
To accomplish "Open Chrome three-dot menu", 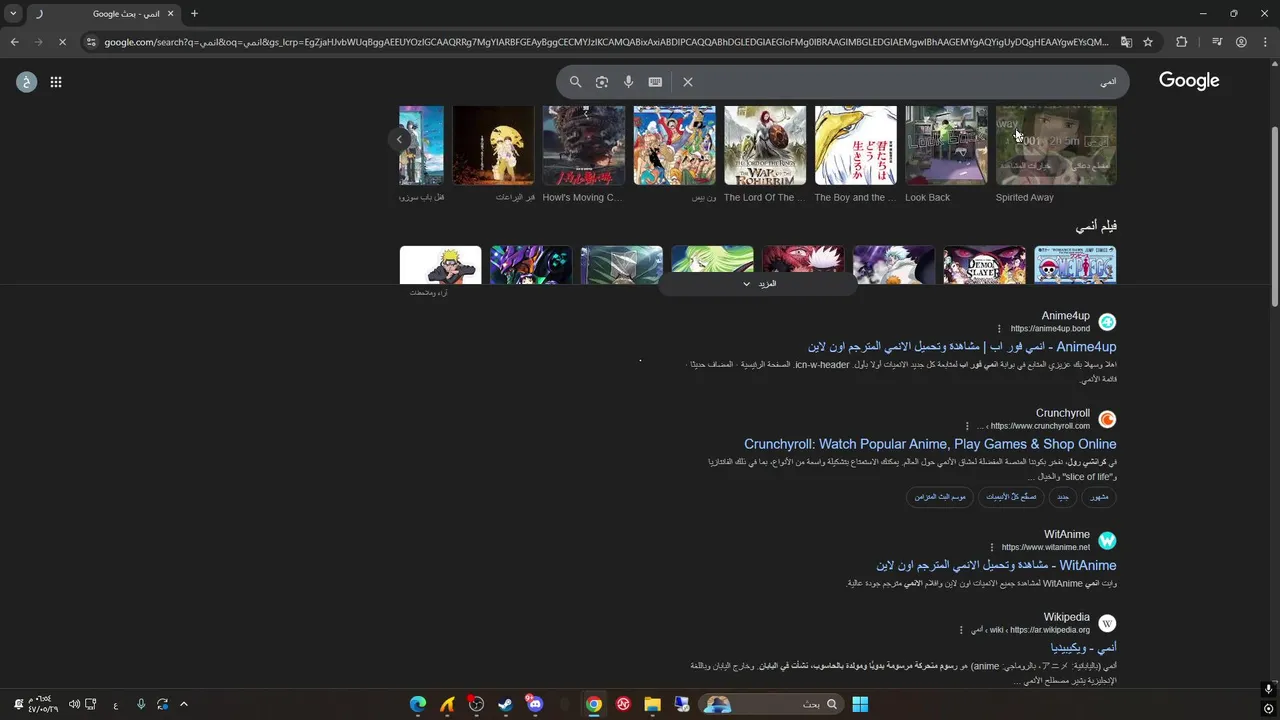I will click(1265, 42).
